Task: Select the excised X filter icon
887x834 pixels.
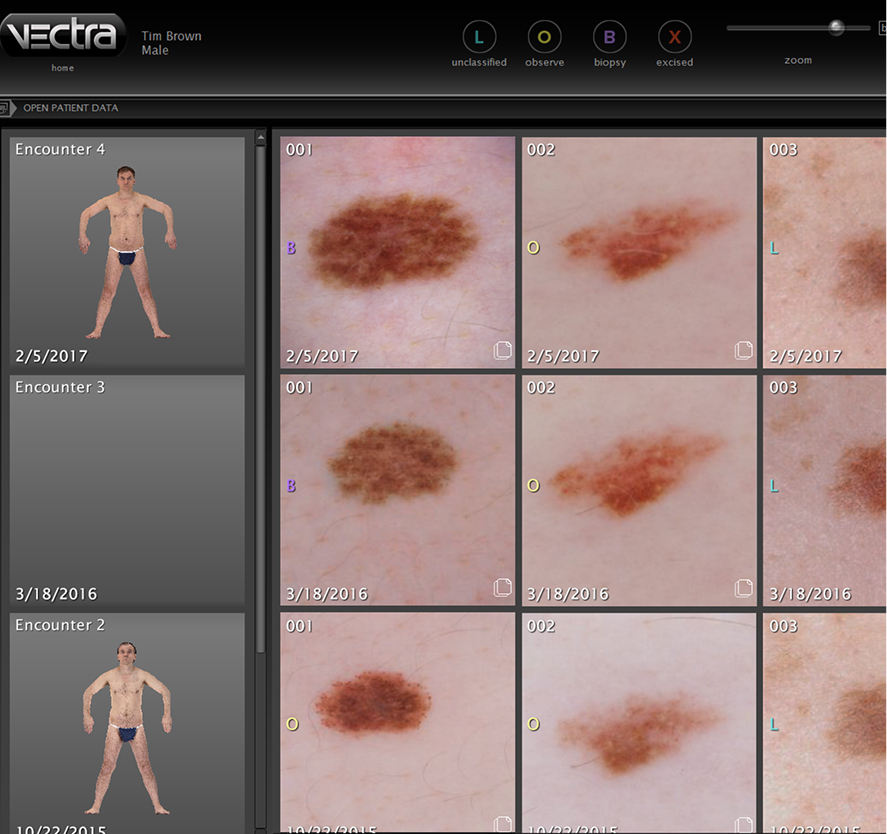Action: (x=675, y=38)
